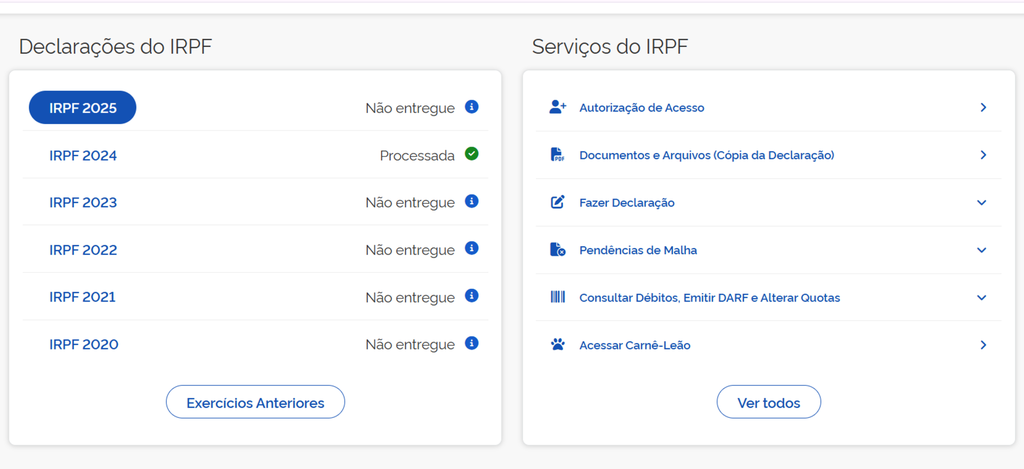Open Documentos e Arquivos (Cópia da Declaração) link
Screen dimensions: 1024x469
pos(707,155)
